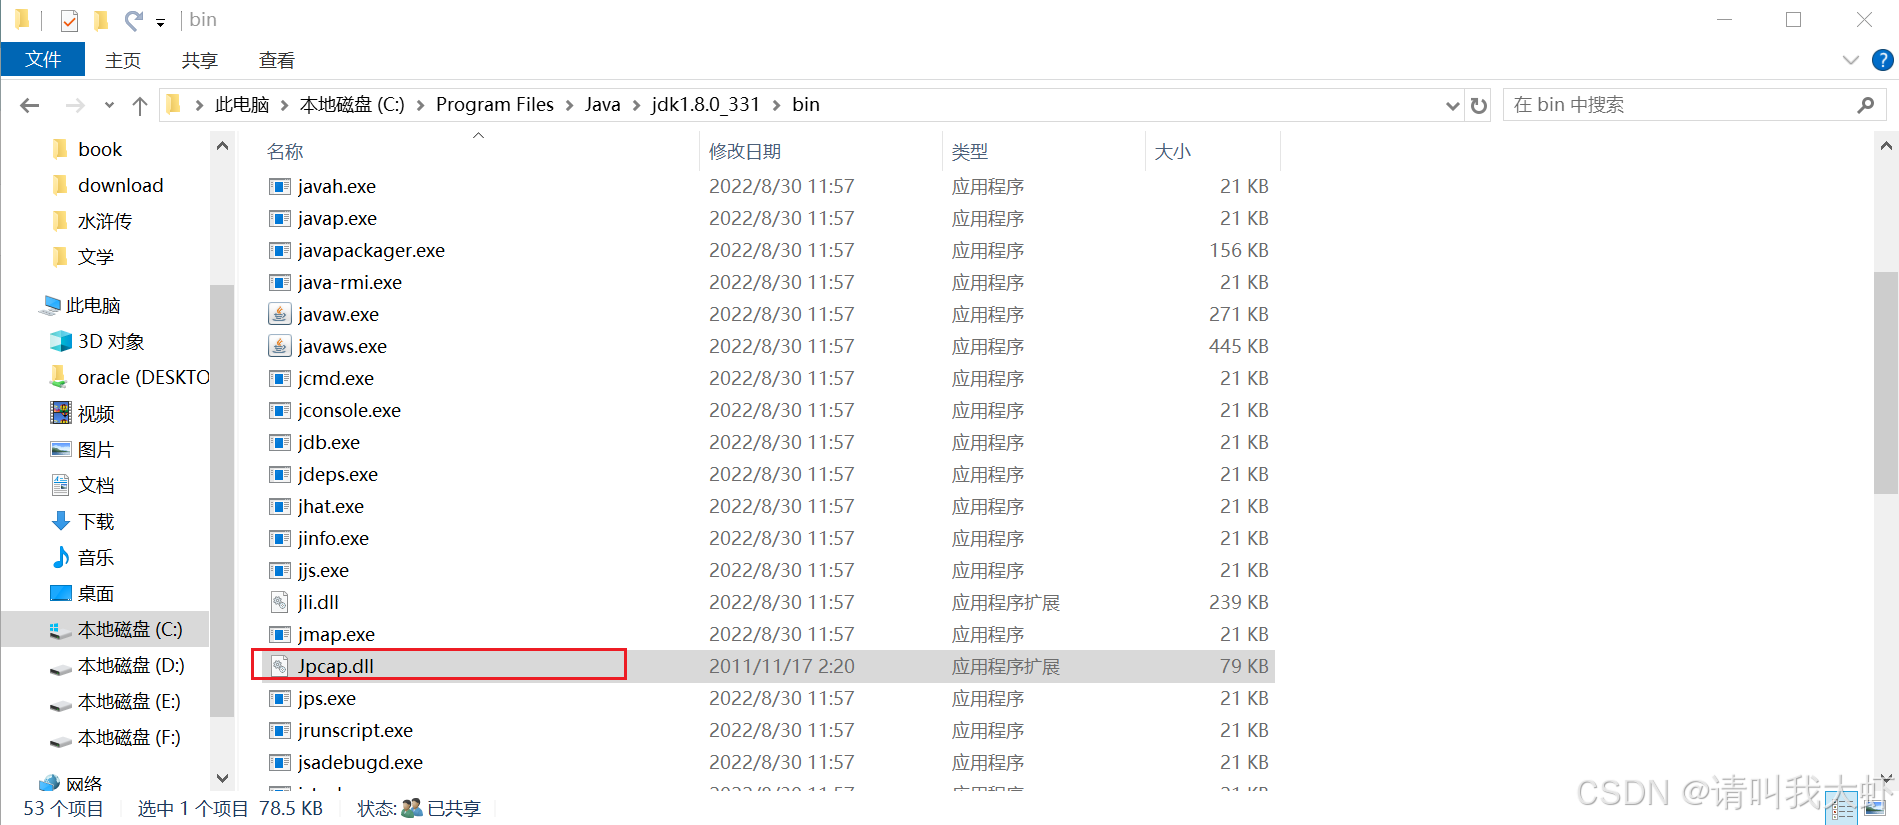Click the 文档 document icon in sidebar
The height and width of the screenshot is (825, 1899).
(61, 485)
